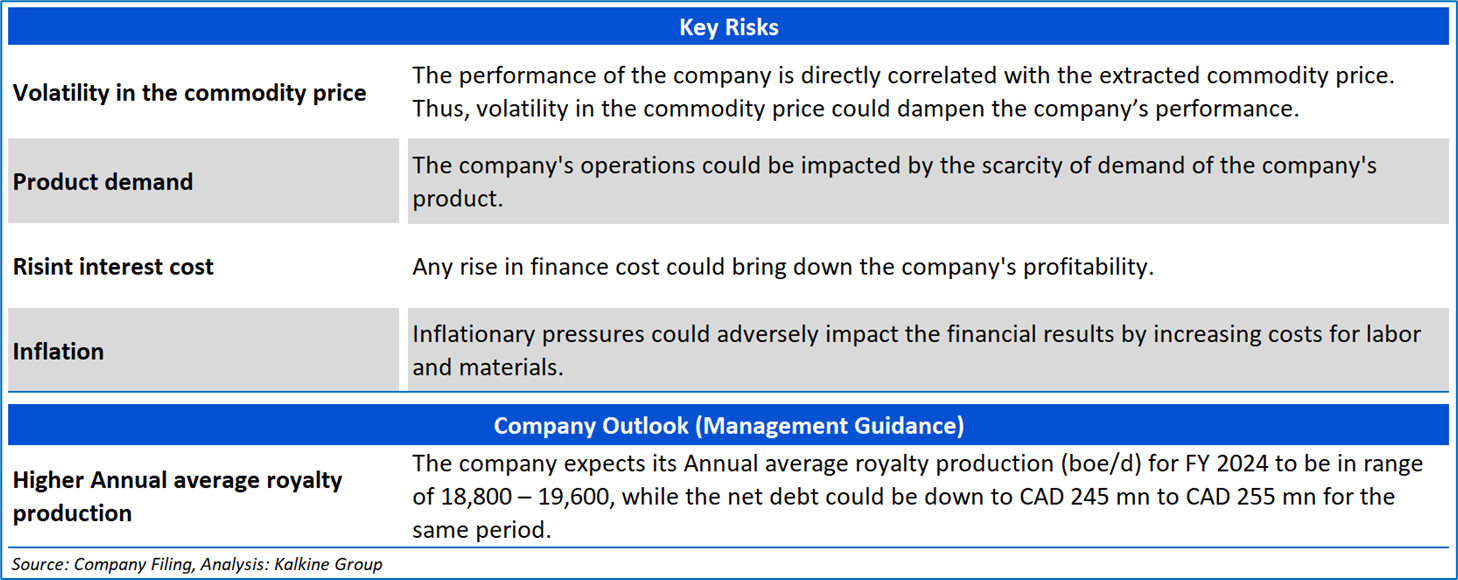Click the Company Outlook (Management Guidance) header

(728, 426)
